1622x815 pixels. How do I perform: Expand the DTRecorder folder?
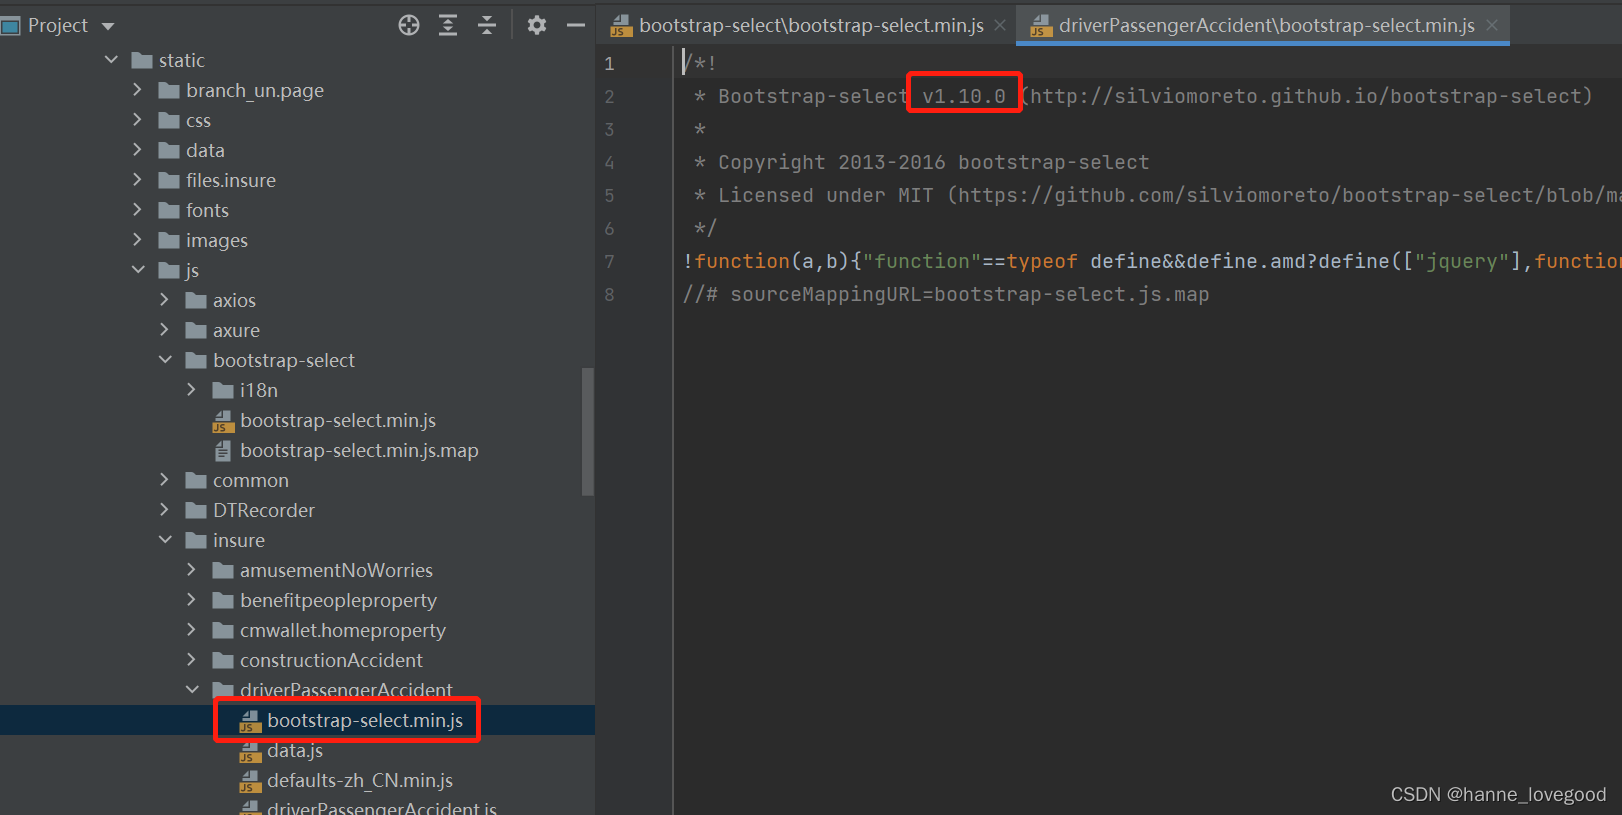click(165, 510)
